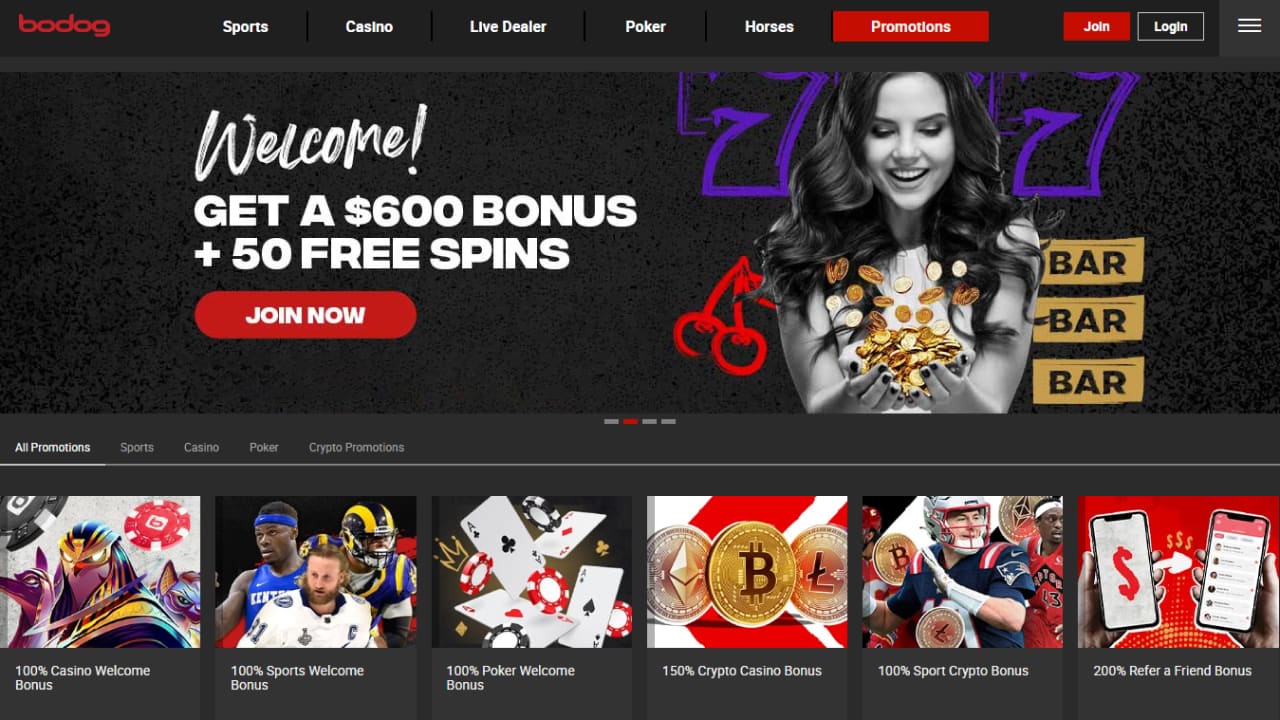Image resolution: width=1280 pixels, height=720 pixels.
Task: Select the active red carousel indicator
Action: [630, 421]
